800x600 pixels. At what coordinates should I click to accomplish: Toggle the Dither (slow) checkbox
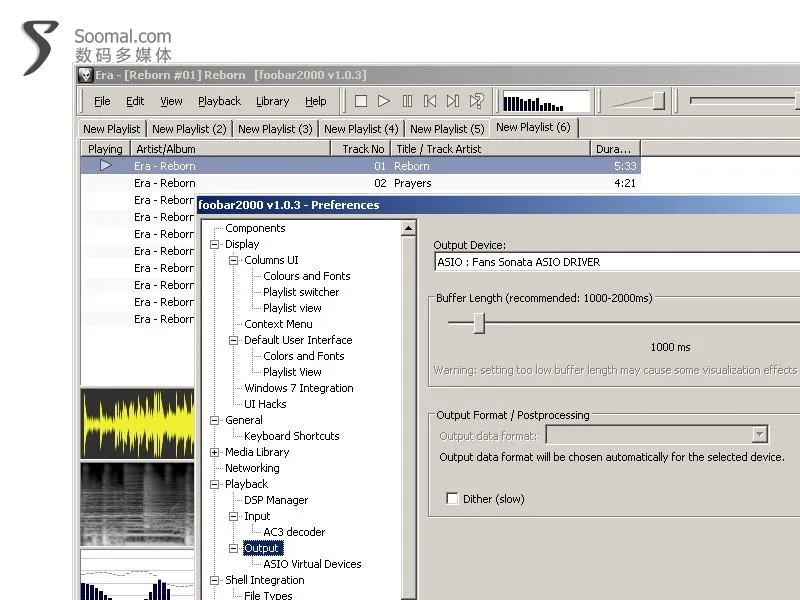(452, 498)
